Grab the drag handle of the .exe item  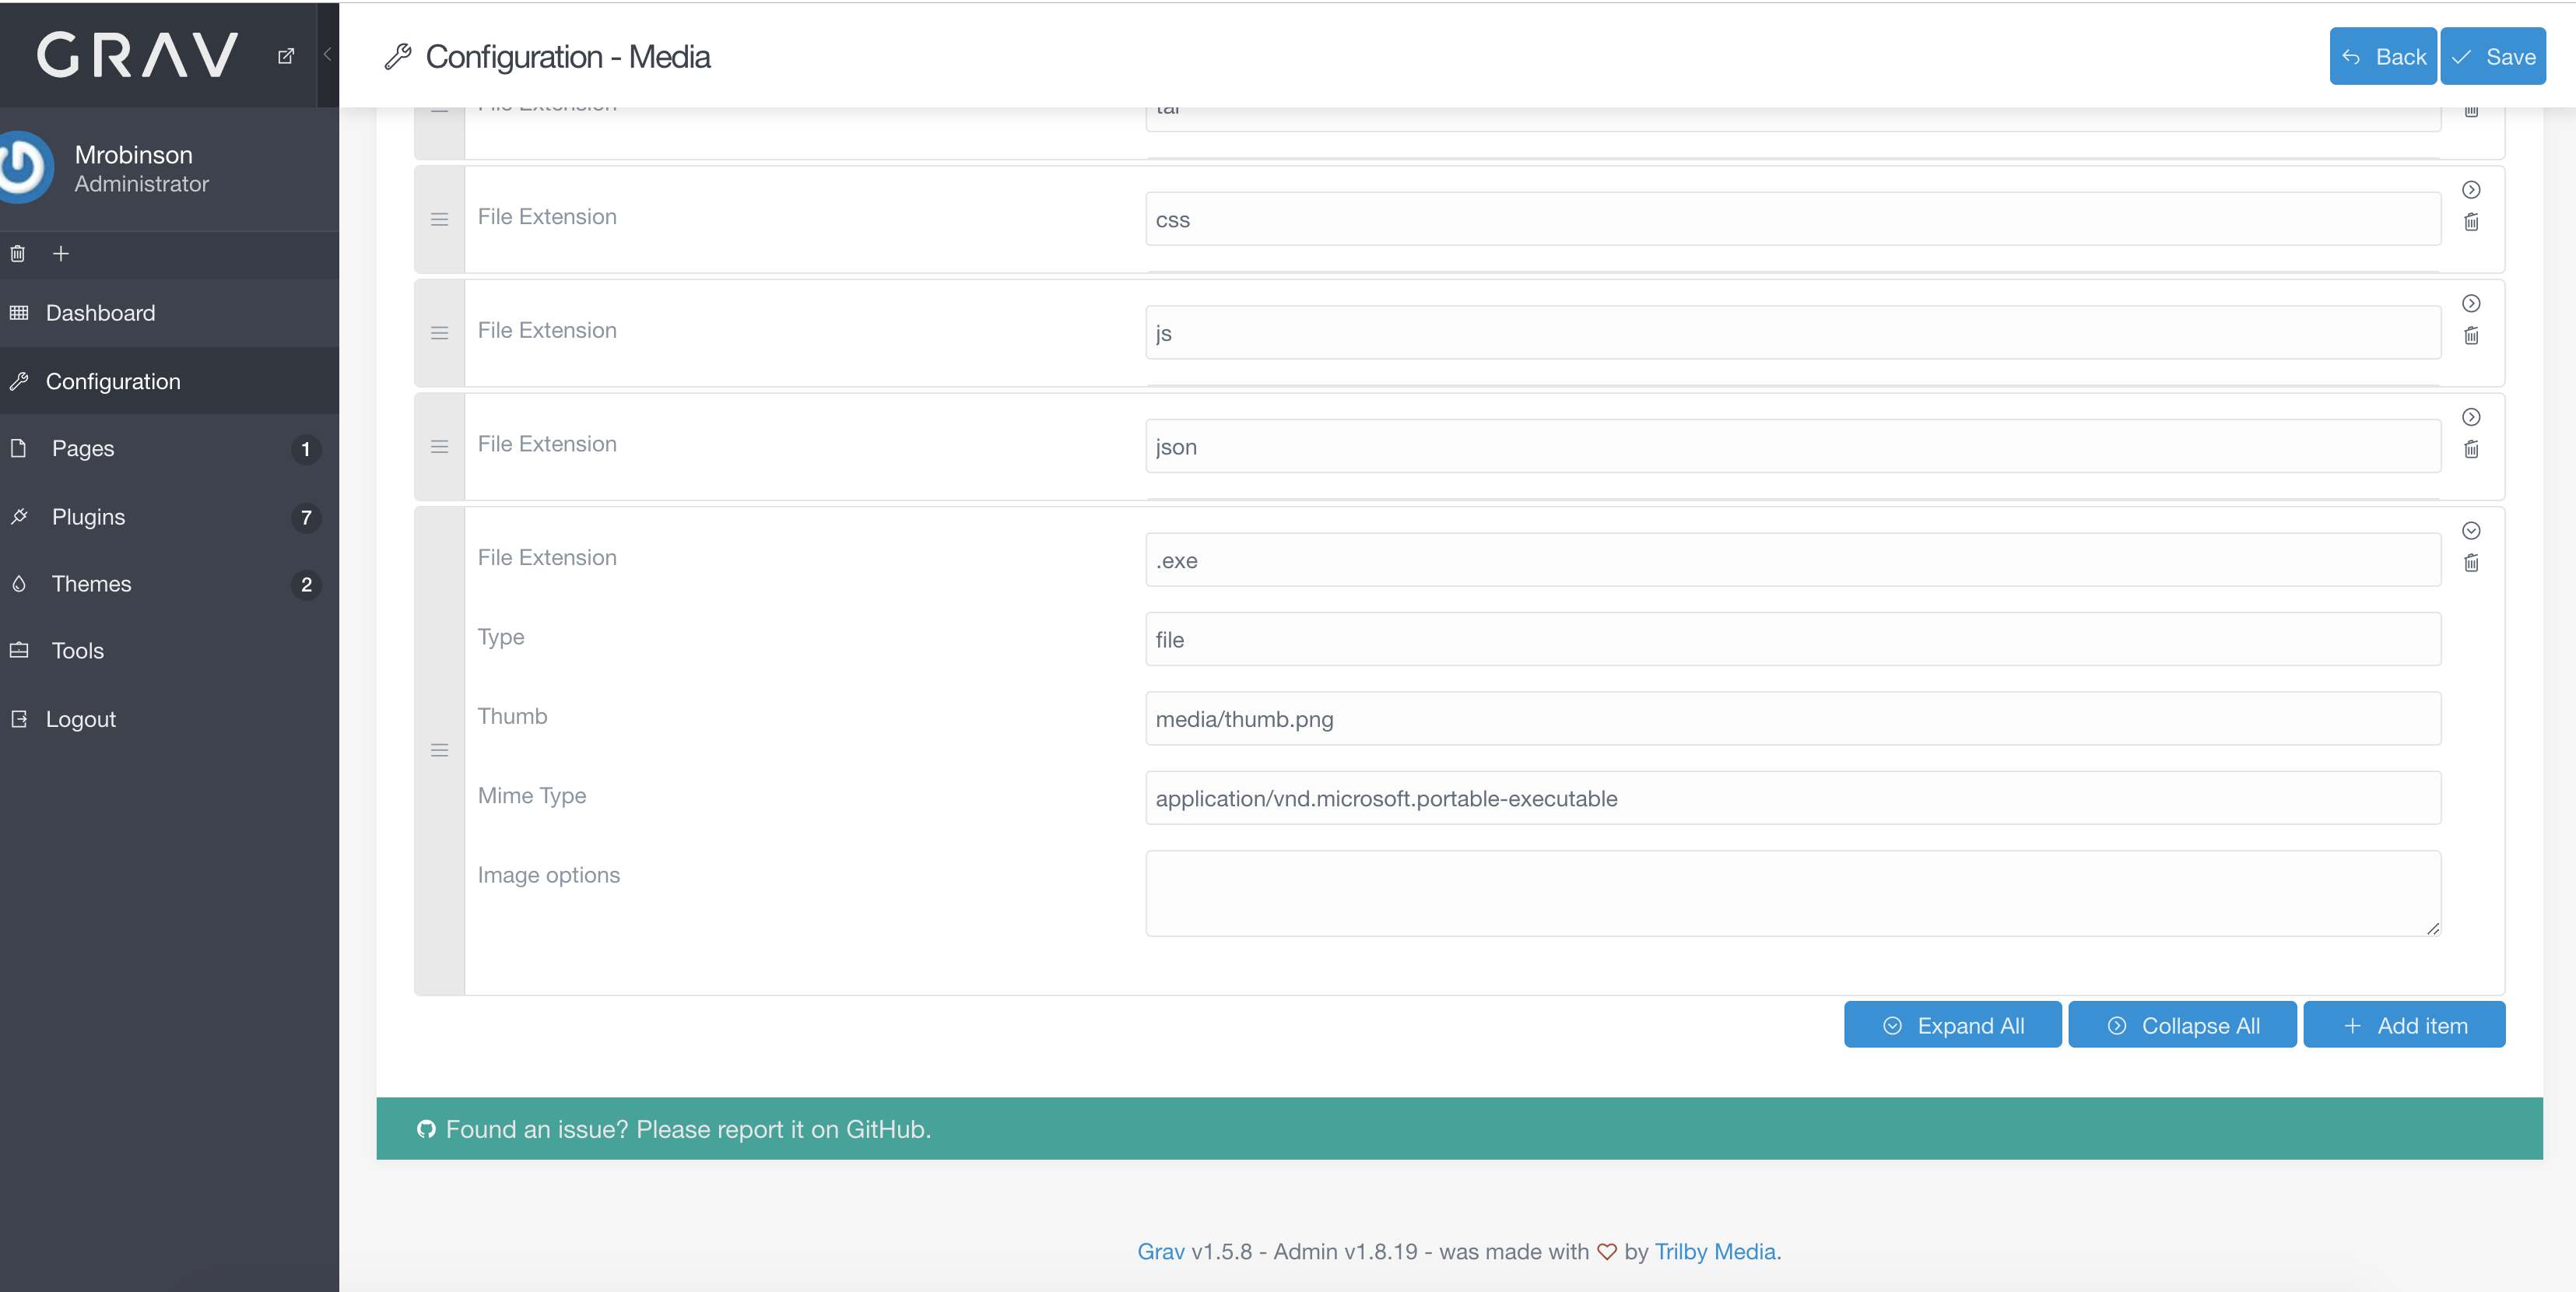439,750
